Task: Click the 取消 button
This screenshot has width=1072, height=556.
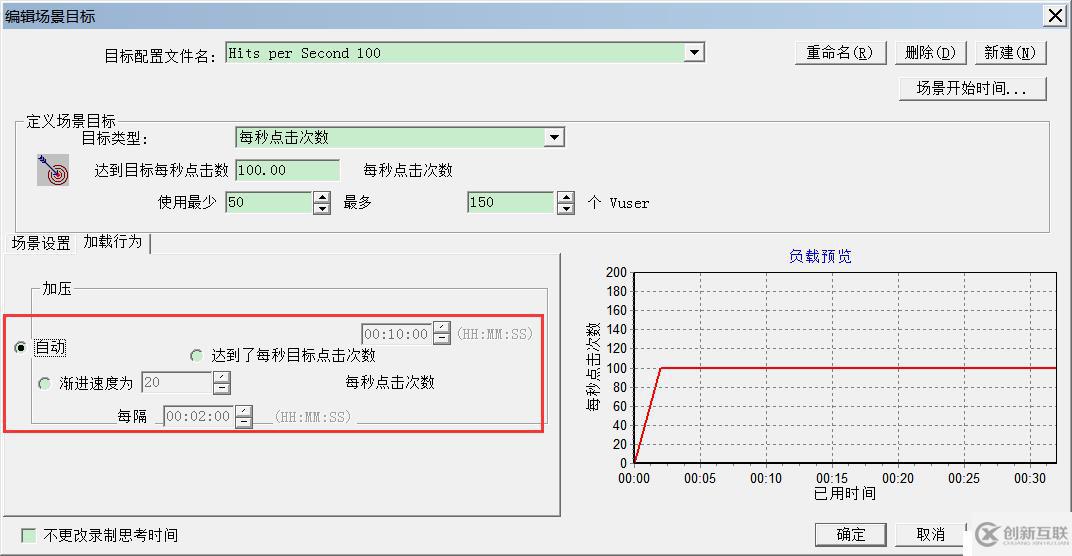Action: click(930, 534)
